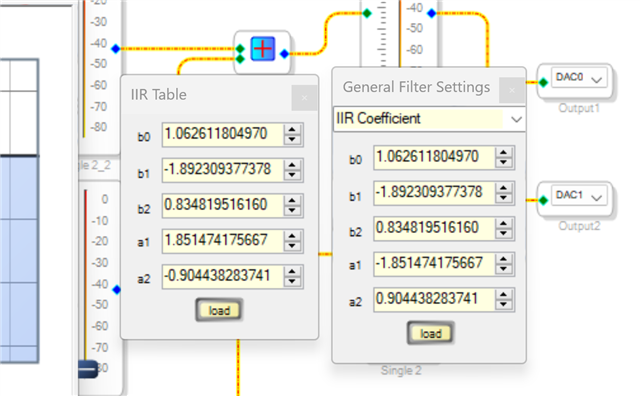Decrement a2 value in IIR Table
The width and height of the screenshot is (640, 396).
pyautogui.click(x=292, y=281)
